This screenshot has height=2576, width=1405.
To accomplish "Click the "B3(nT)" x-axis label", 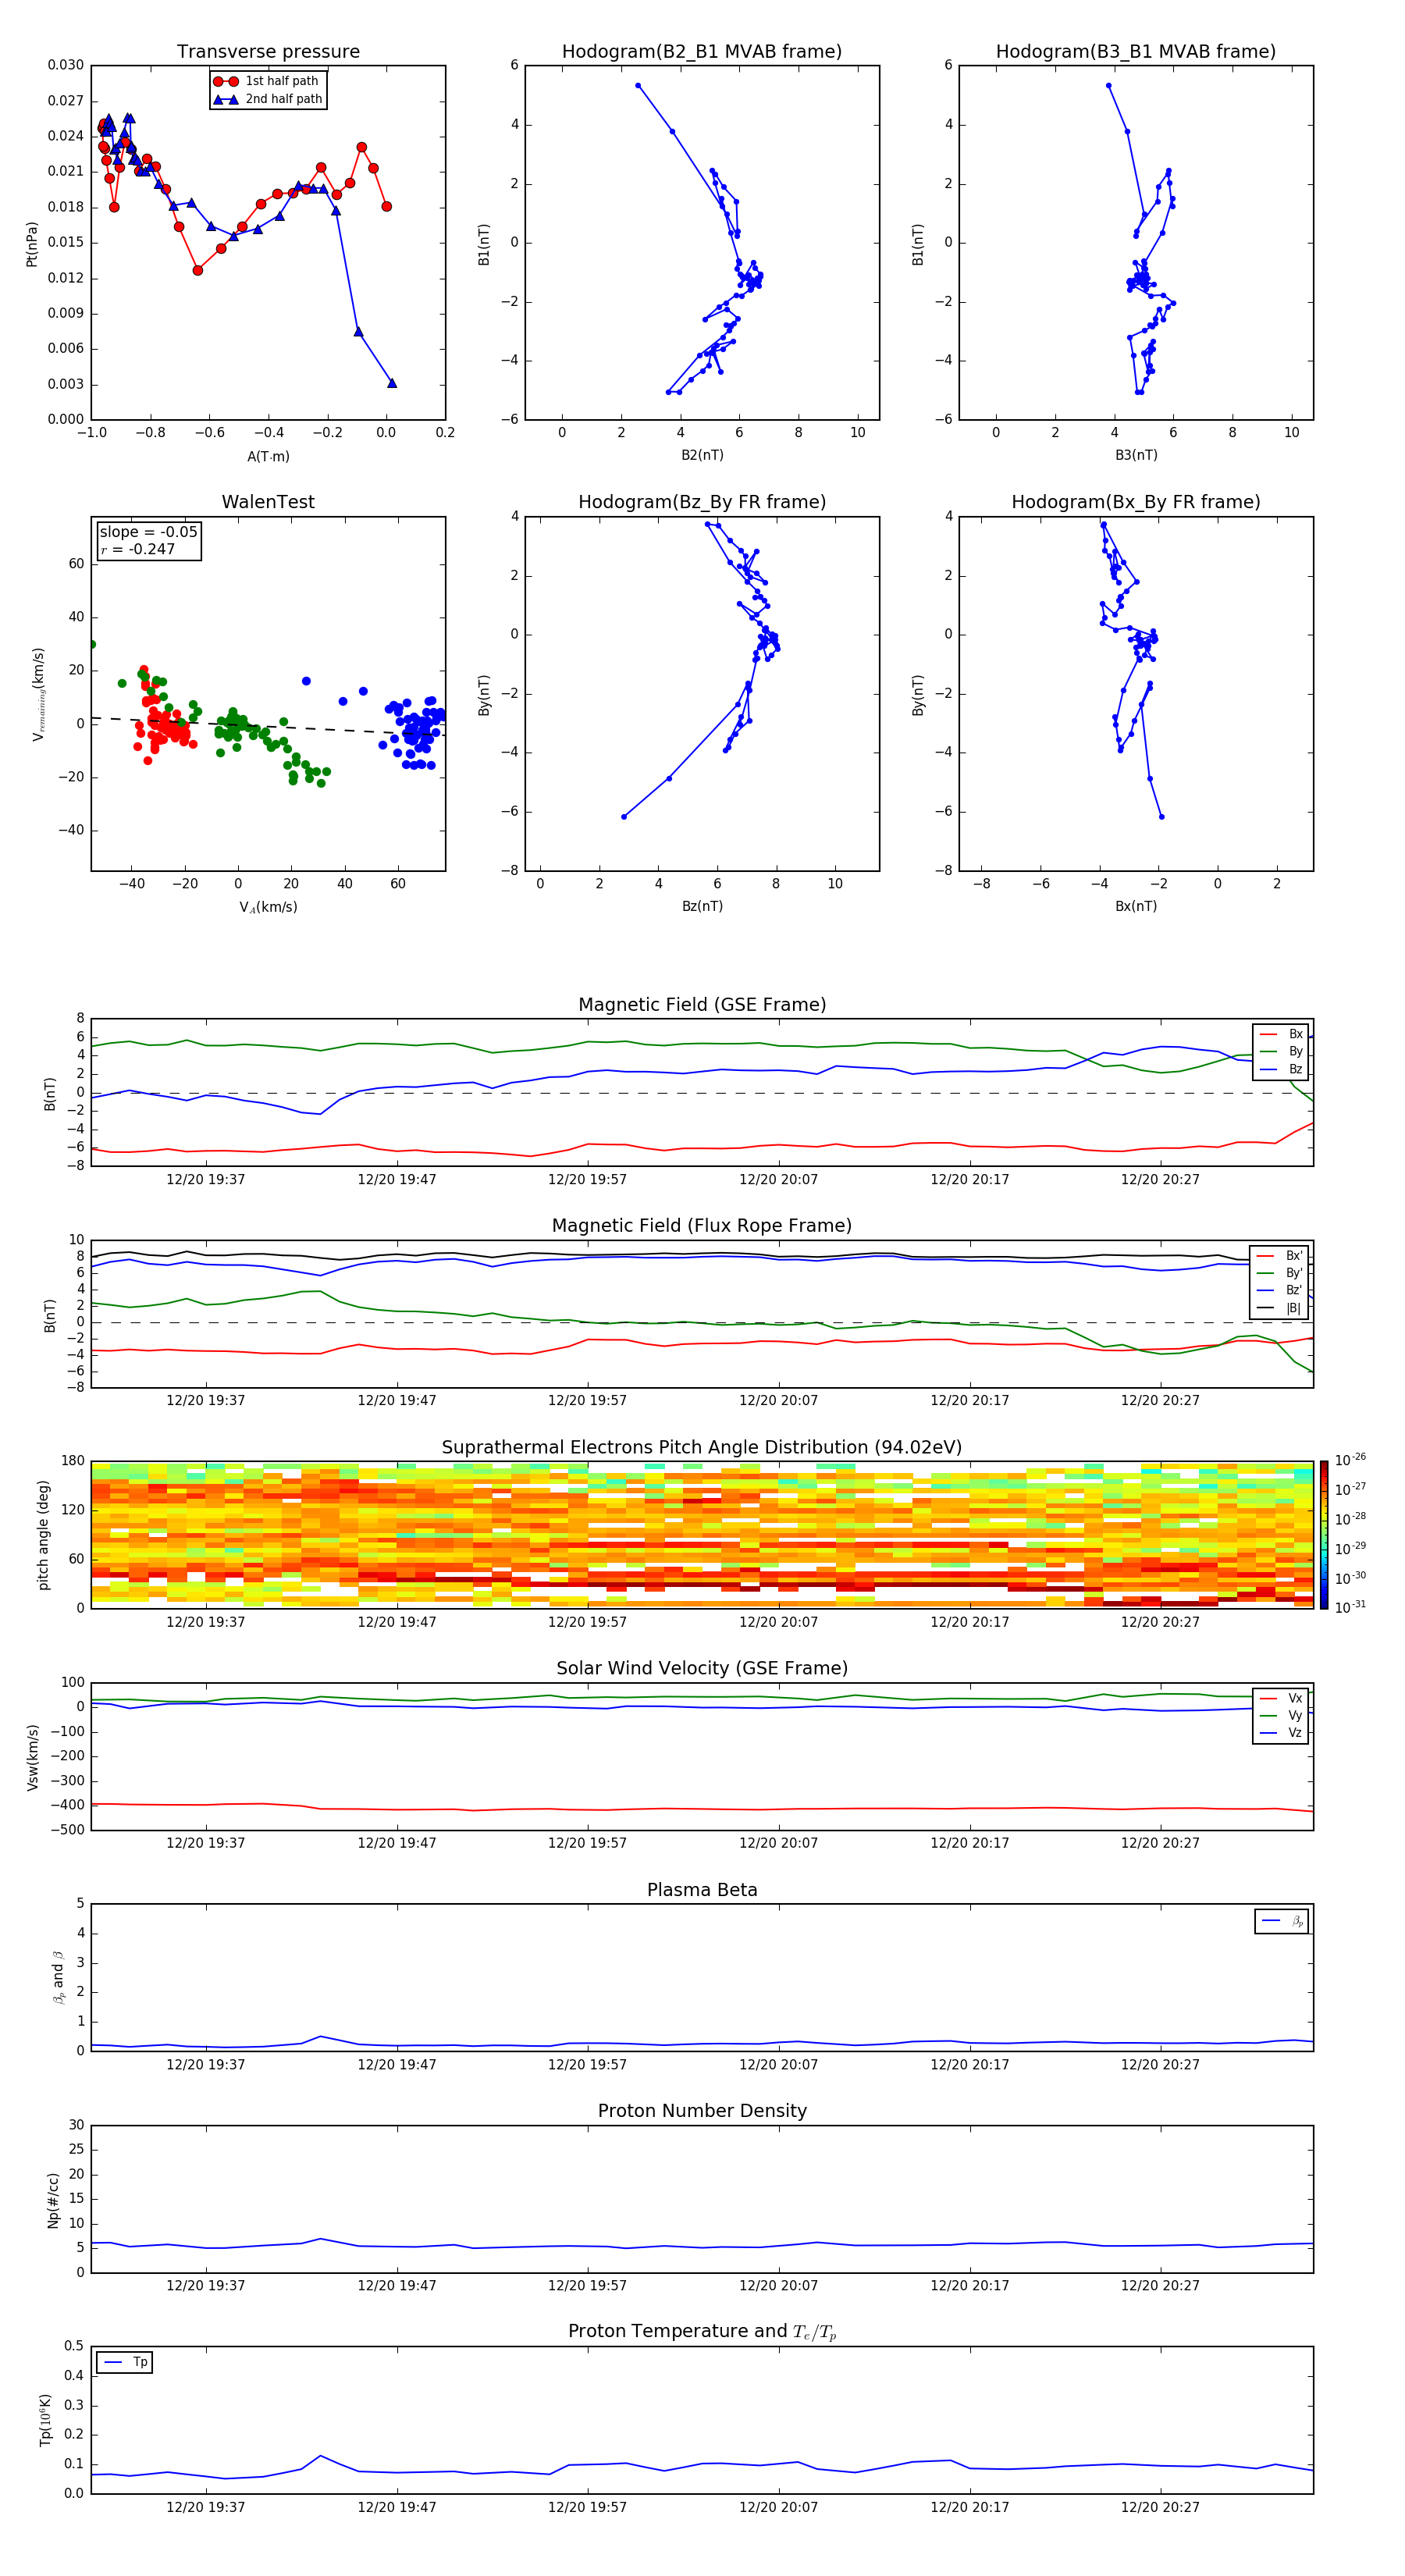I will (1136, 455).
